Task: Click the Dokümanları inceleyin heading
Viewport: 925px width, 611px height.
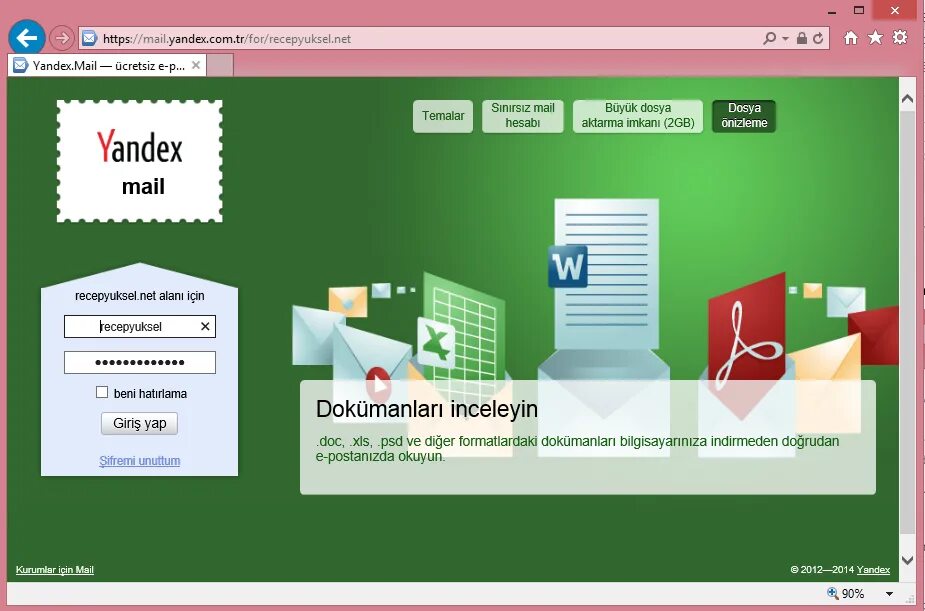Action: [x=427, y=409]
